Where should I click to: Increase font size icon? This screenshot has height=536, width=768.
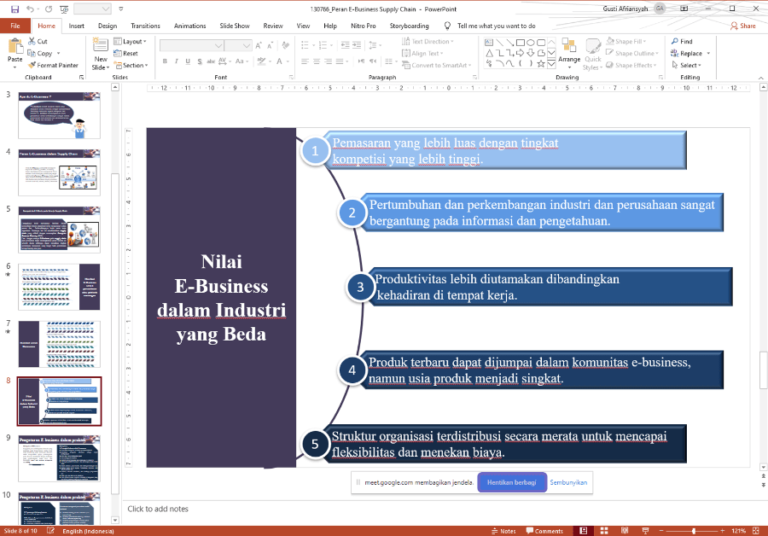point(259,46)
